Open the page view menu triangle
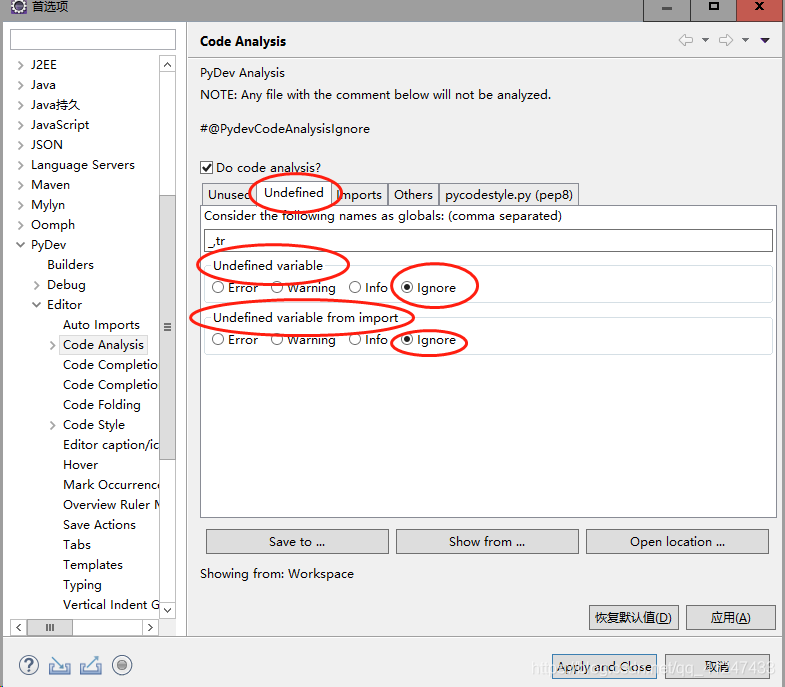Viewport: 785px width, 687px height. [765, 40]
